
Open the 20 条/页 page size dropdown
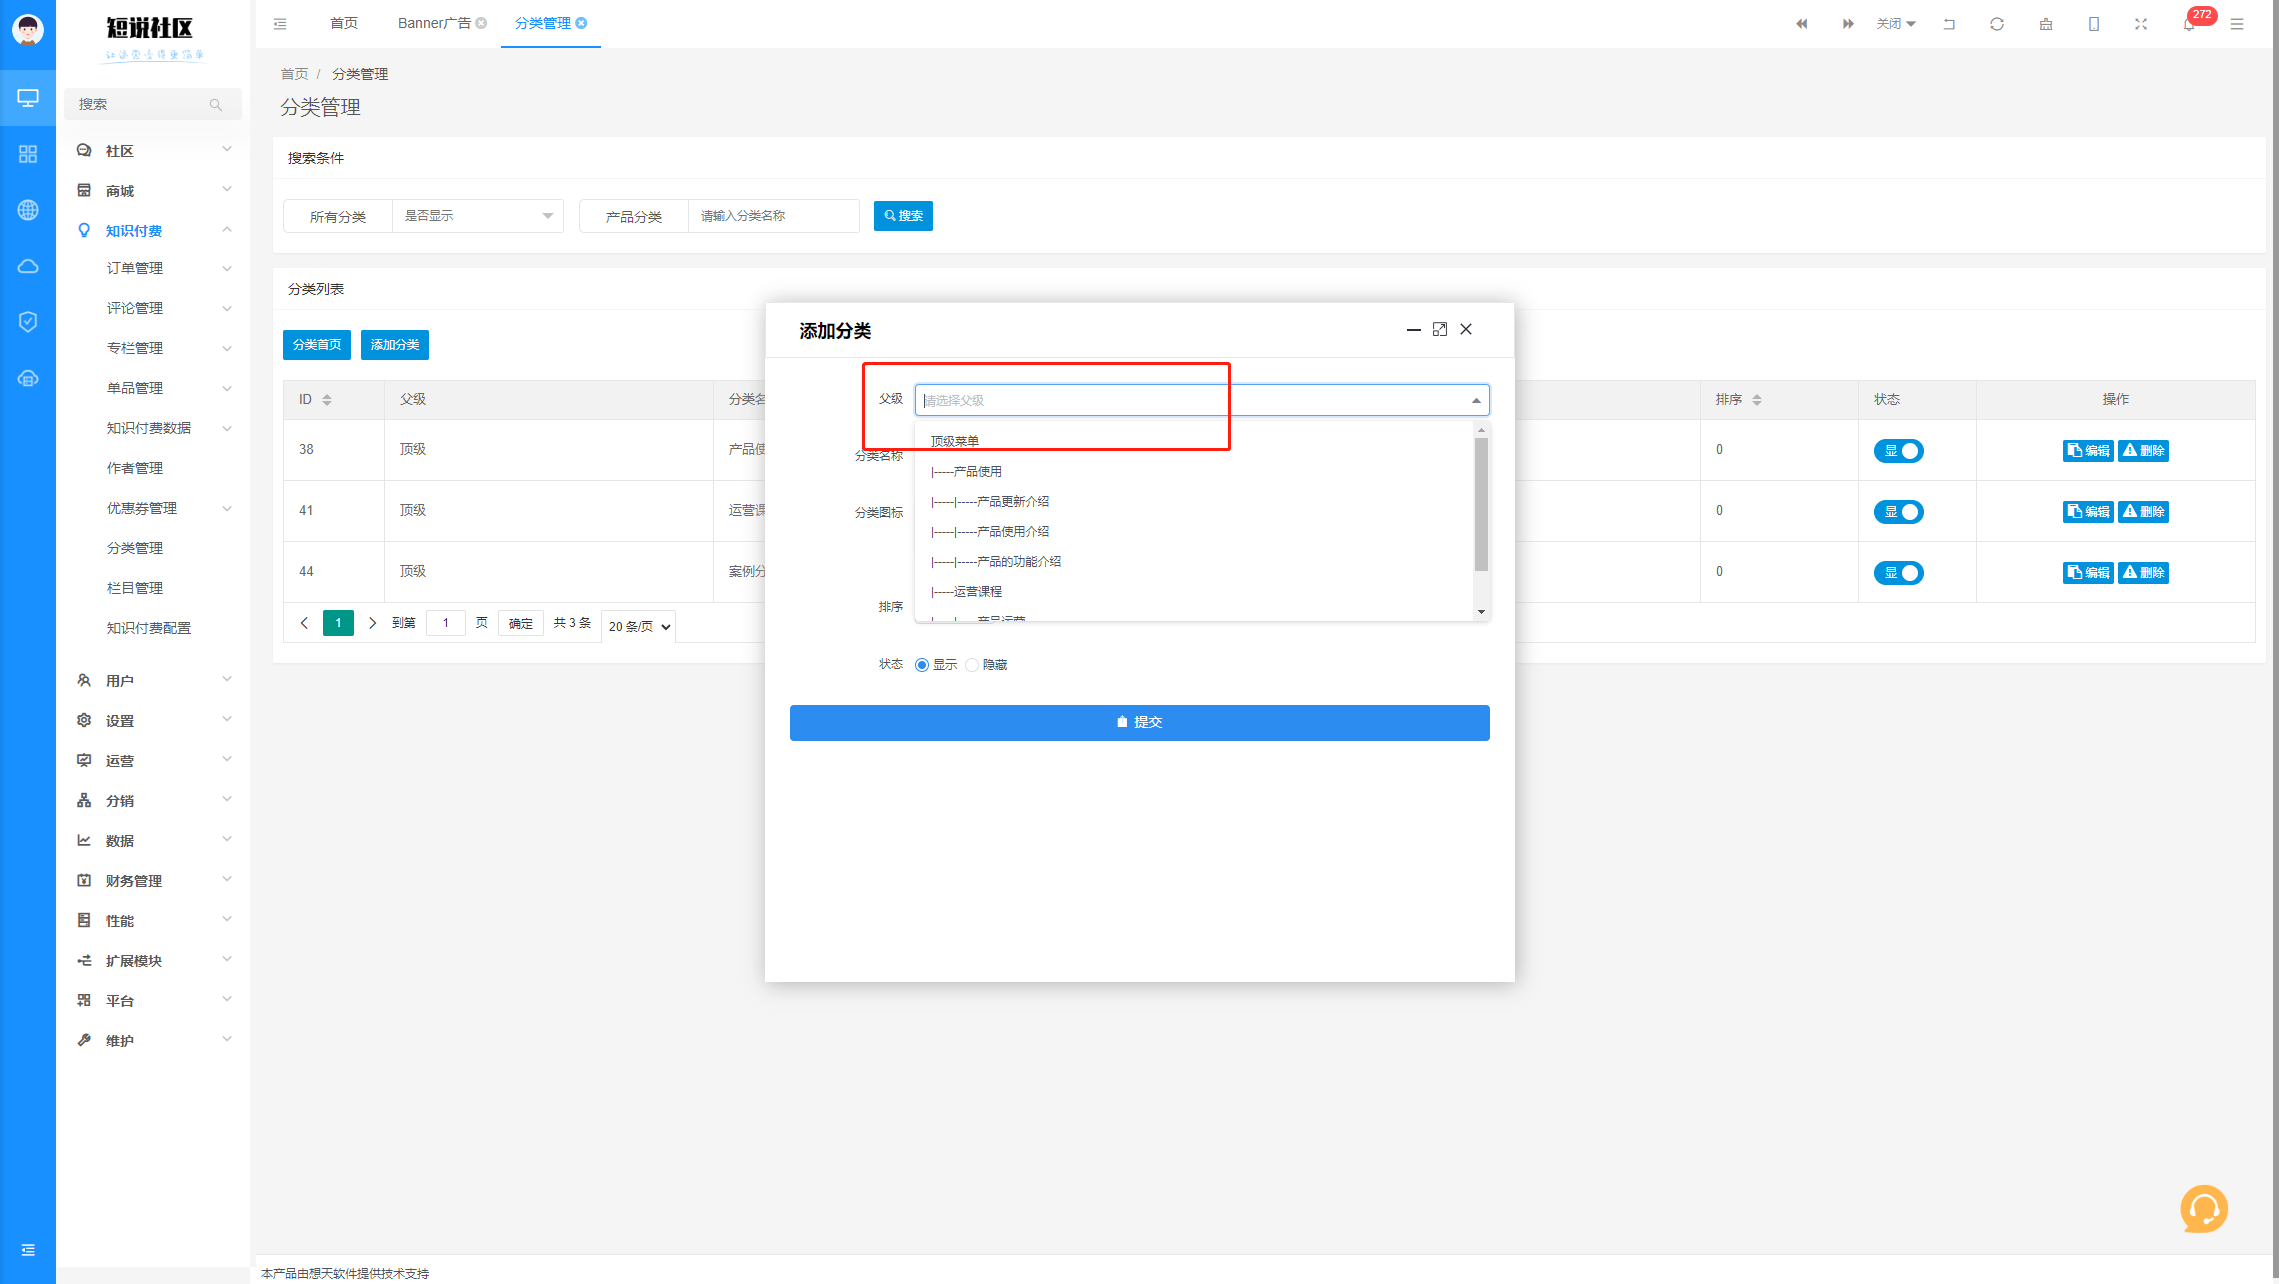click(x=638, y=626)
